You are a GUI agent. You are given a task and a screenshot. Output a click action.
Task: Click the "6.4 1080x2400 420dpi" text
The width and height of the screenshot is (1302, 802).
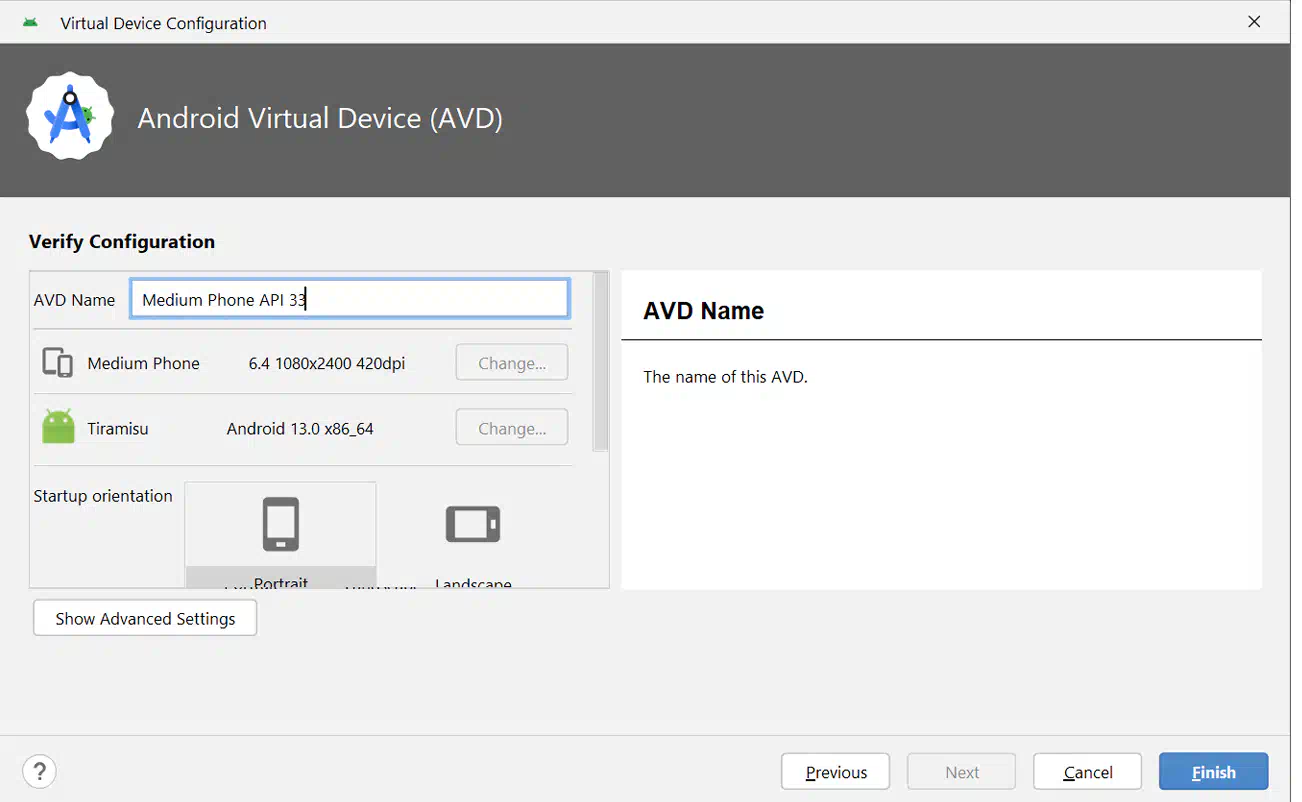tap(327, 363)
